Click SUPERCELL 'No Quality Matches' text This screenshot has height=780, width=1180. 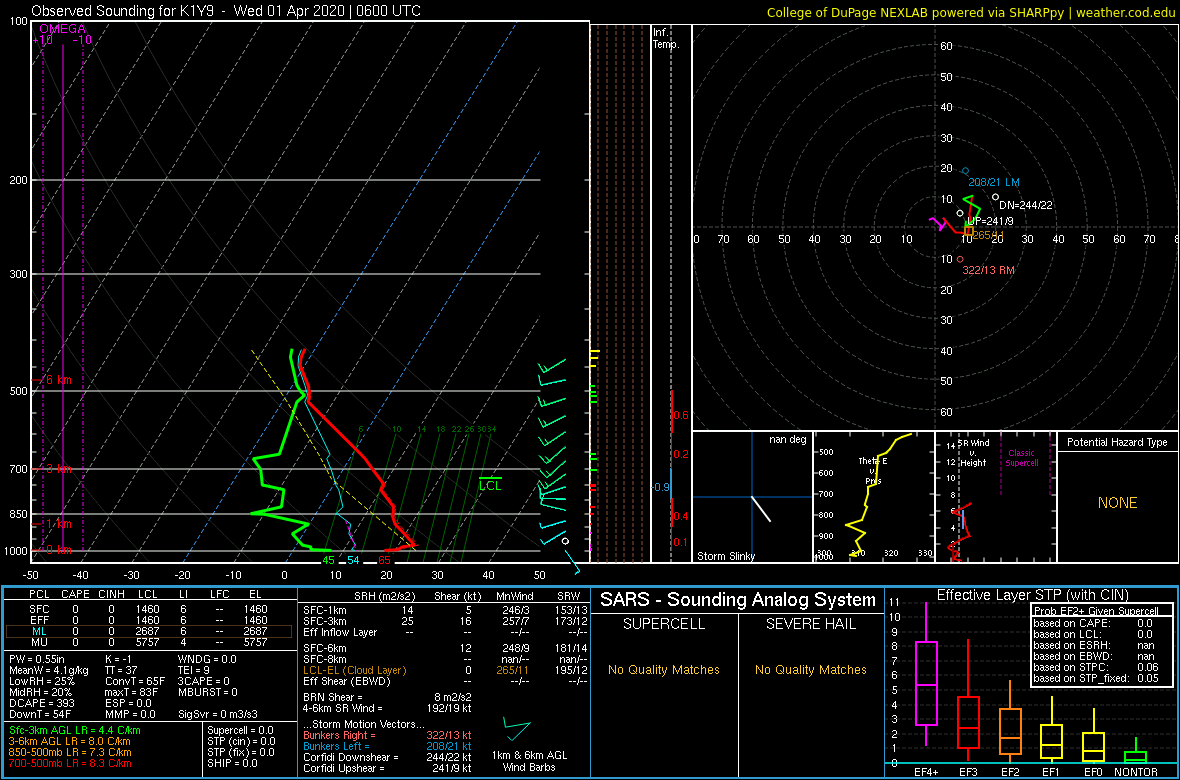pos(663,669)
